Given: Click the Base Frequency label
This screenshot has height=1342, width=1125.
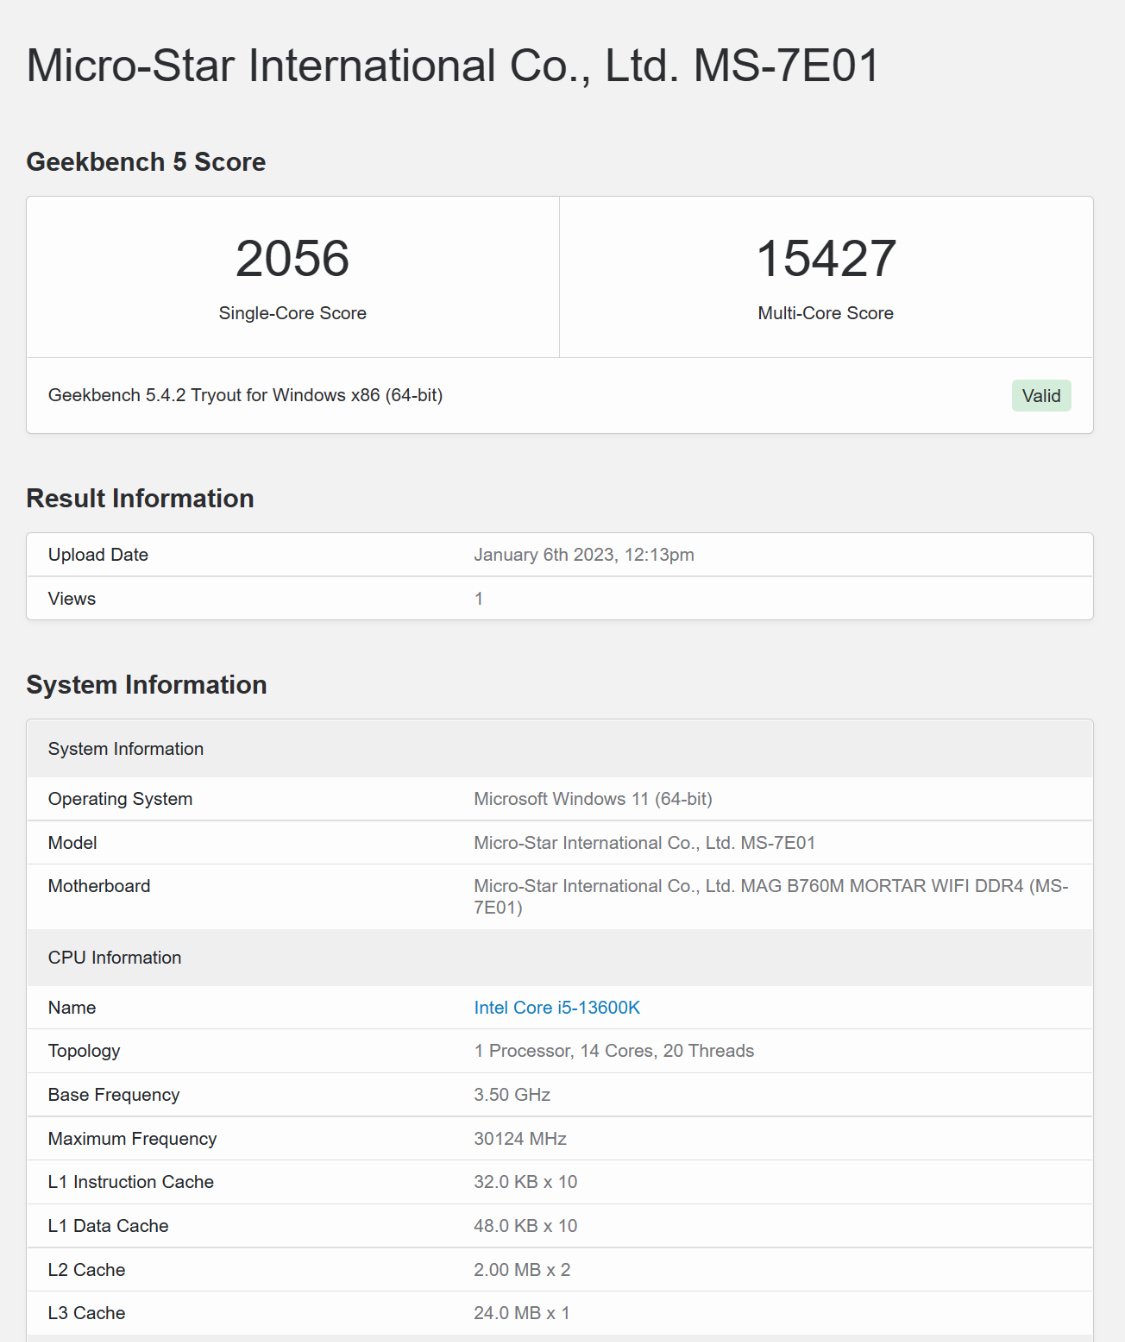Looking at the screenshot, I should coord(114,1095).
